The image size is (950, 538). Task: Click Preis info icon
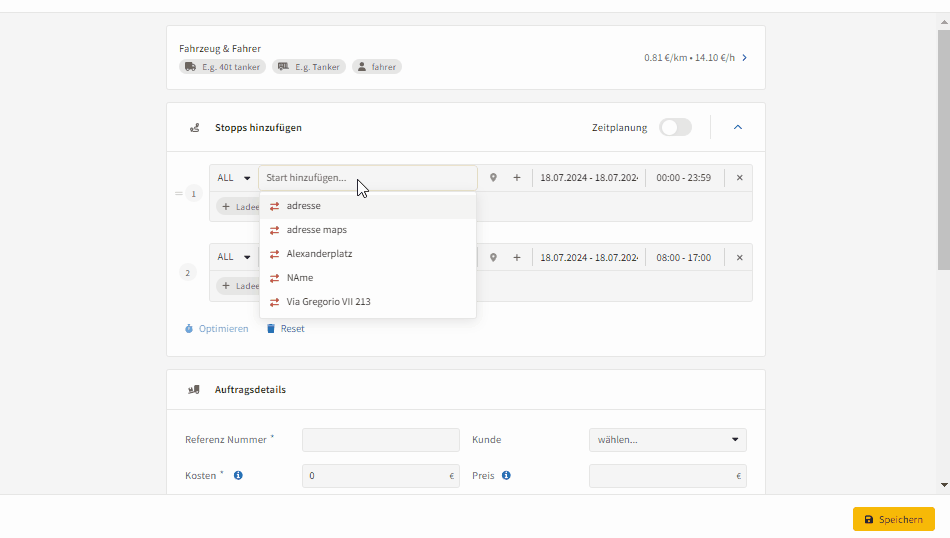tap(506, 476)
